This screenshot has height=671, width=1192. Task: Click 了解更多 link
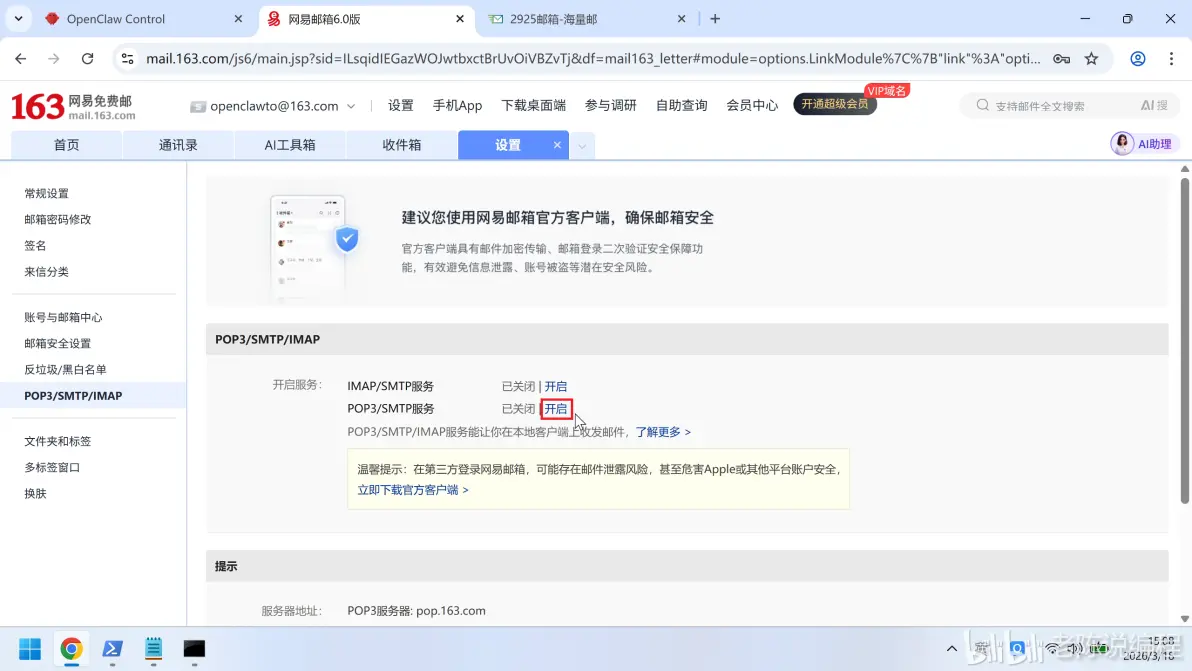pos(663,432)
